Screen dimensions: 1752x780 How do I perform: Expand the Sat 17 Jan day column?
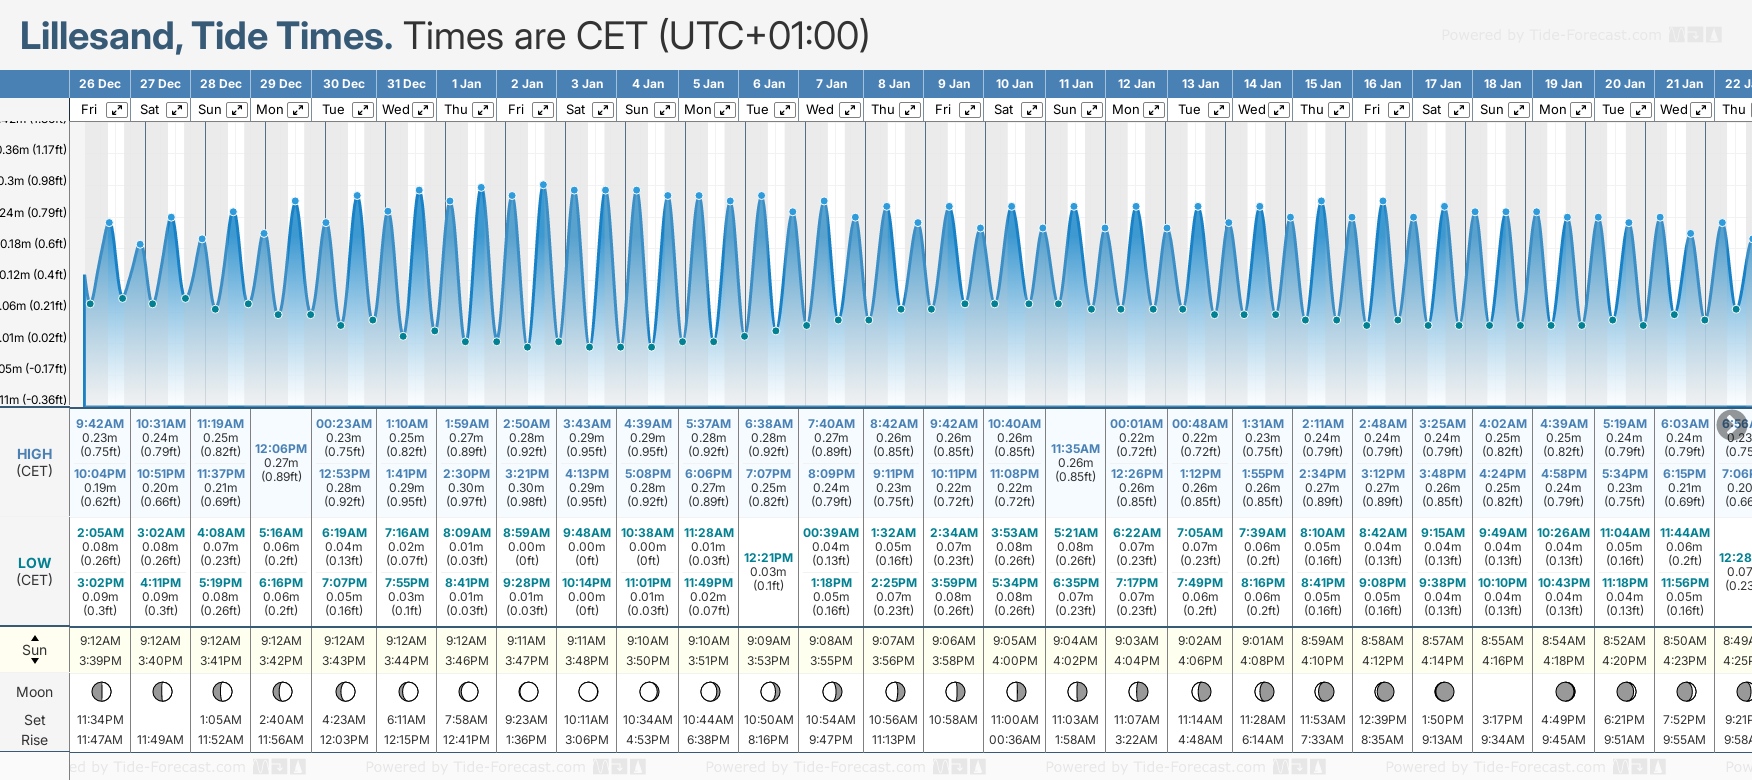point(1458,110)
